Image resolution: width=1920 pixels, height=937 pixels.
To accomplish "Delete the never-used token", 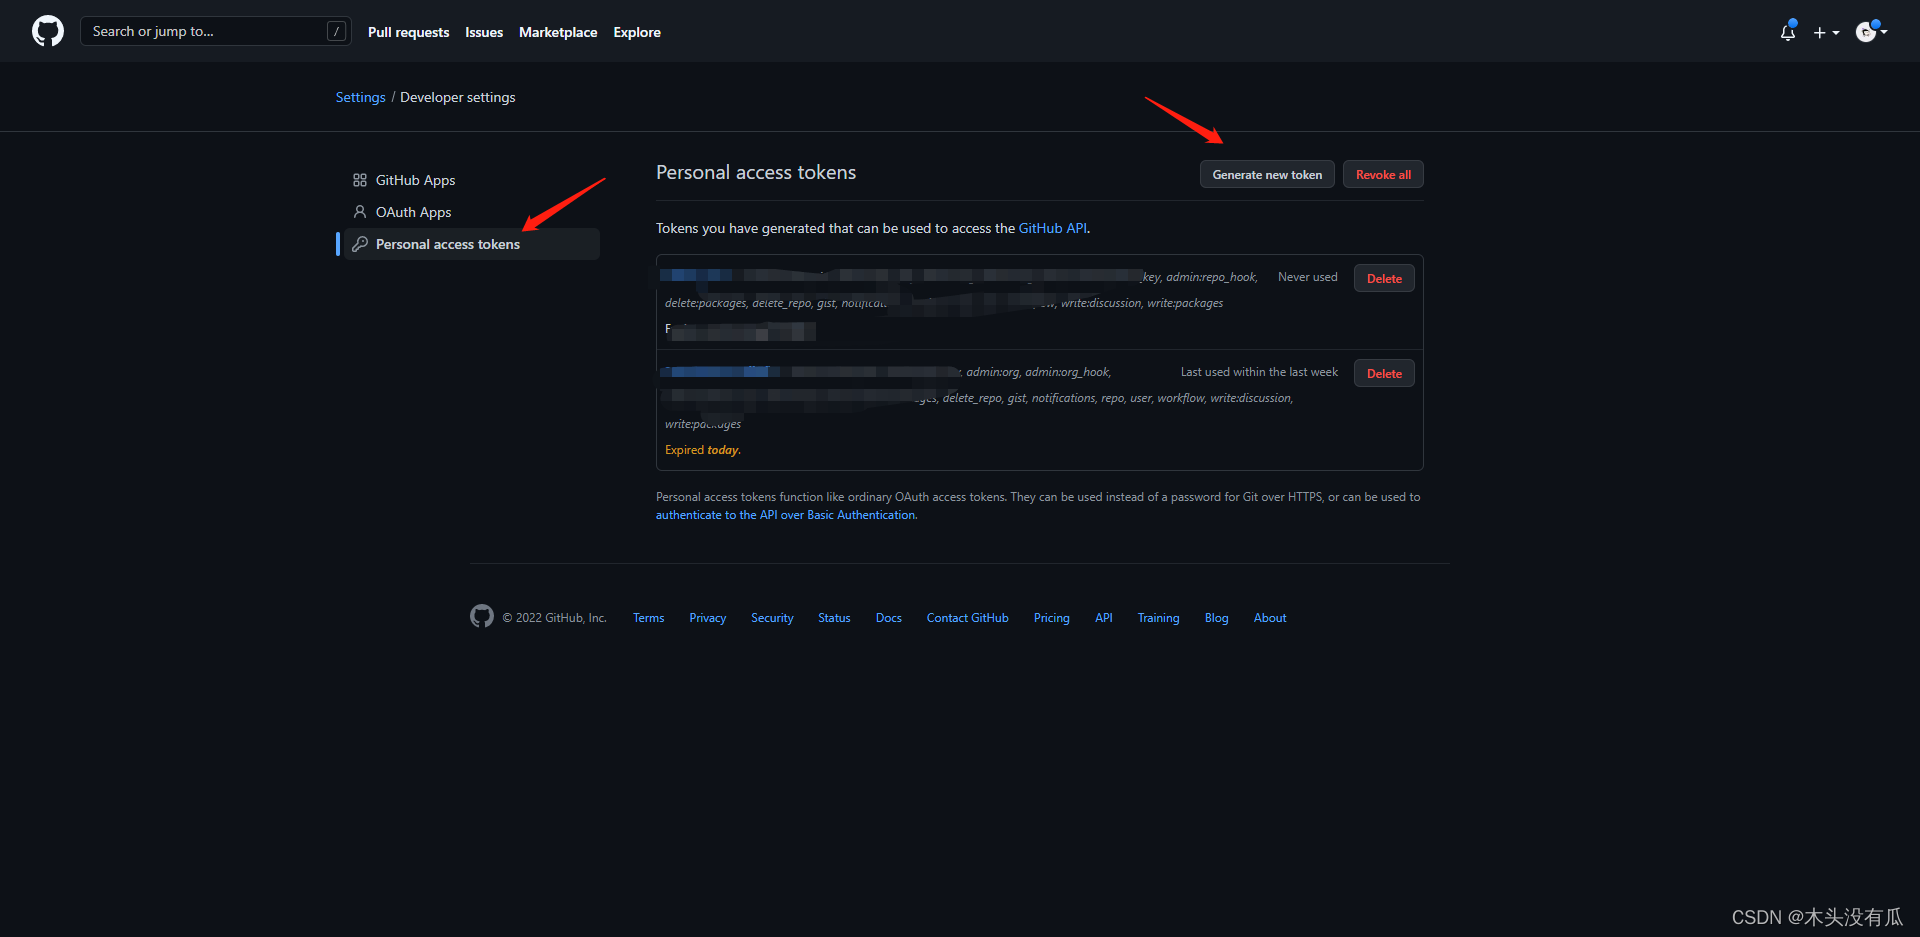I will (x=1383, y=277).
